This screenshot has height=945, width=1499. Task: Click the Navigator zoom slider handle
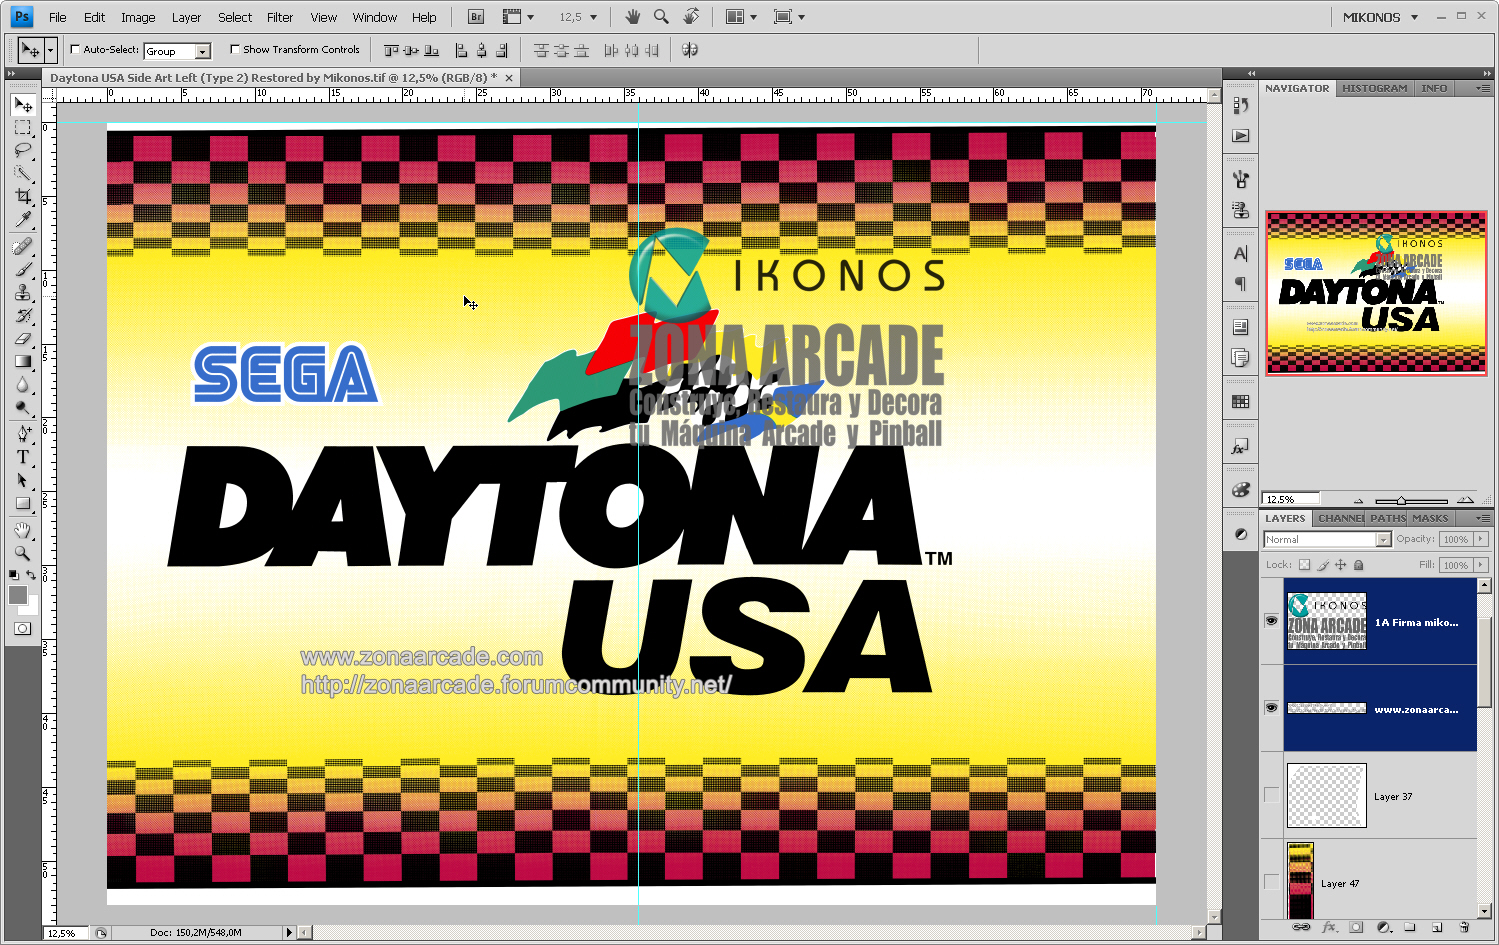pos(1401,500)
